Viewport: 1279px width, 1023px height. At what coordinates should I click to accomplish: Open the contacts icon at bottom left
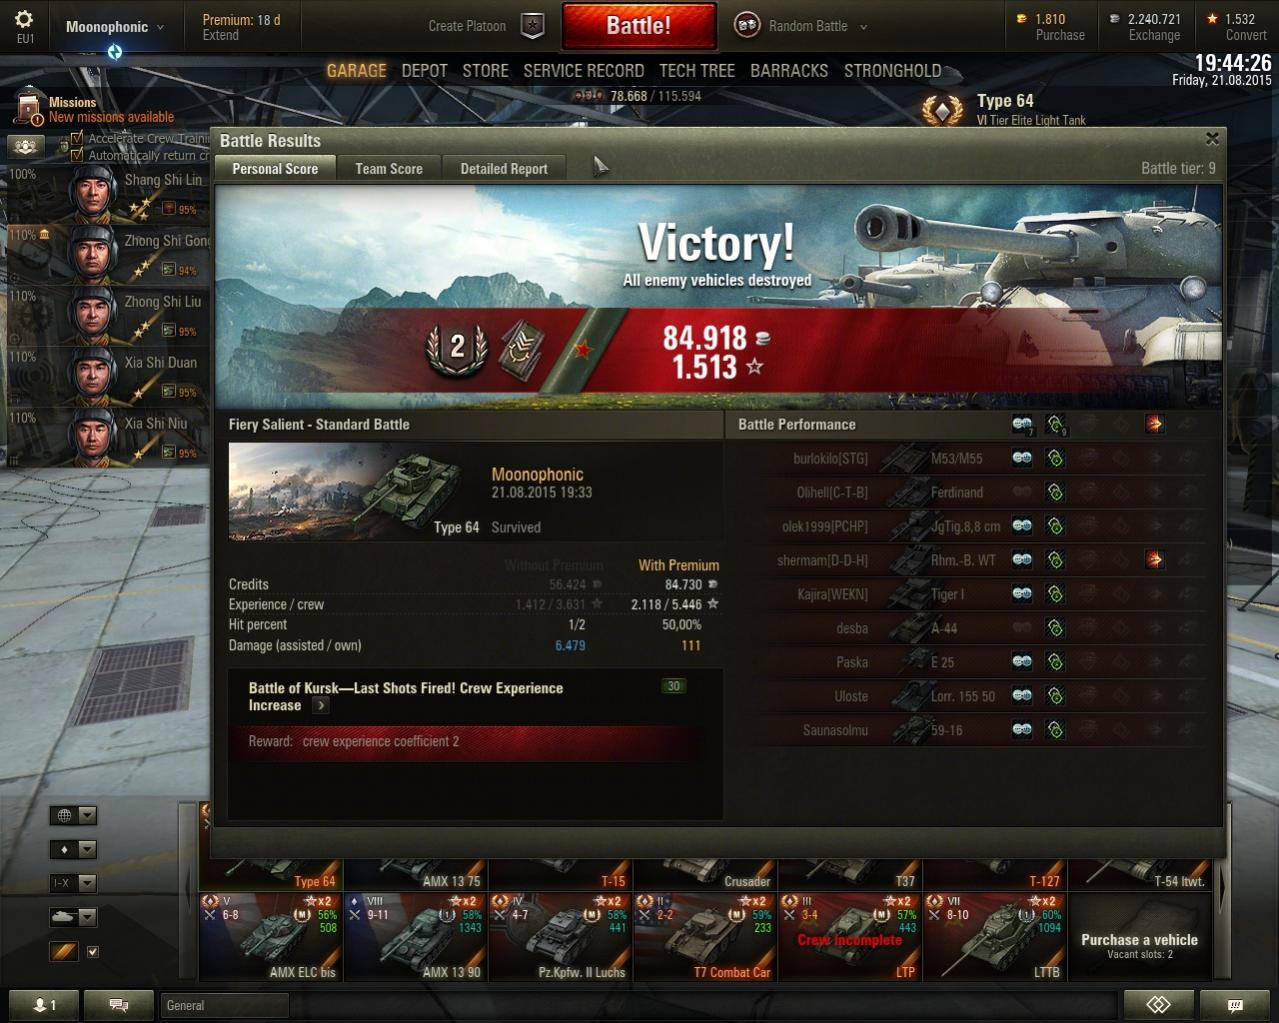45,1004
